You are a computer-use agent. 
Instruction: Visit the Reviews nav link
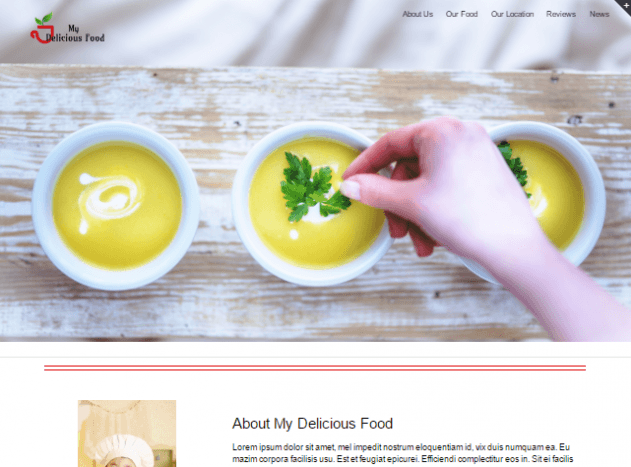(x=561, y=14)
